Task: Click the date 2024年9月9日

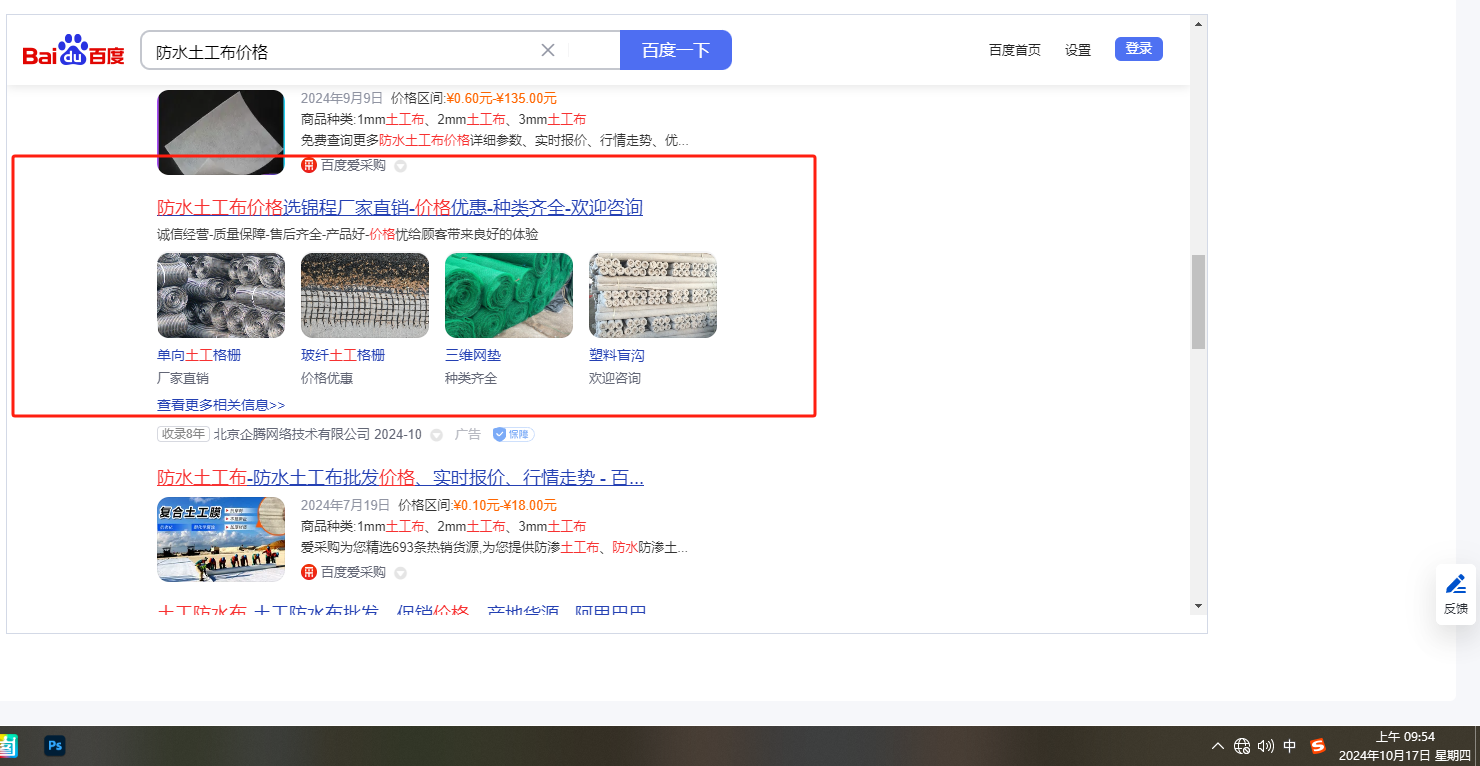Action: [x=342, y=98]
